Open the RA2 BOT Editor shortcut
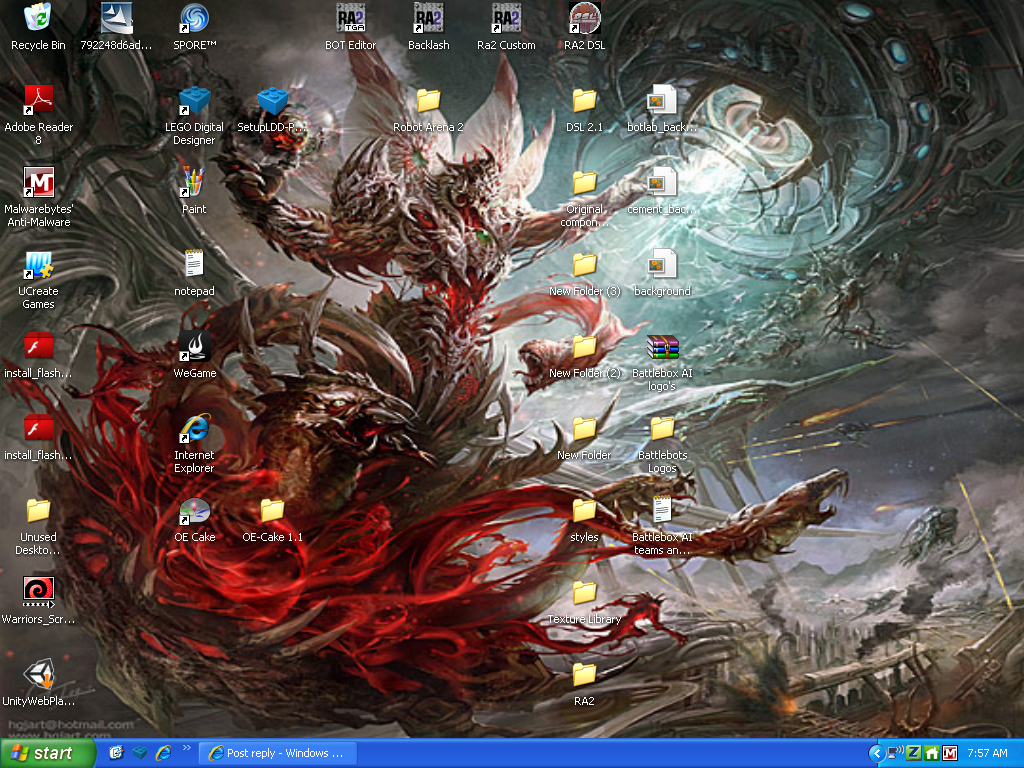1024x768 pixels. [350, 18]
